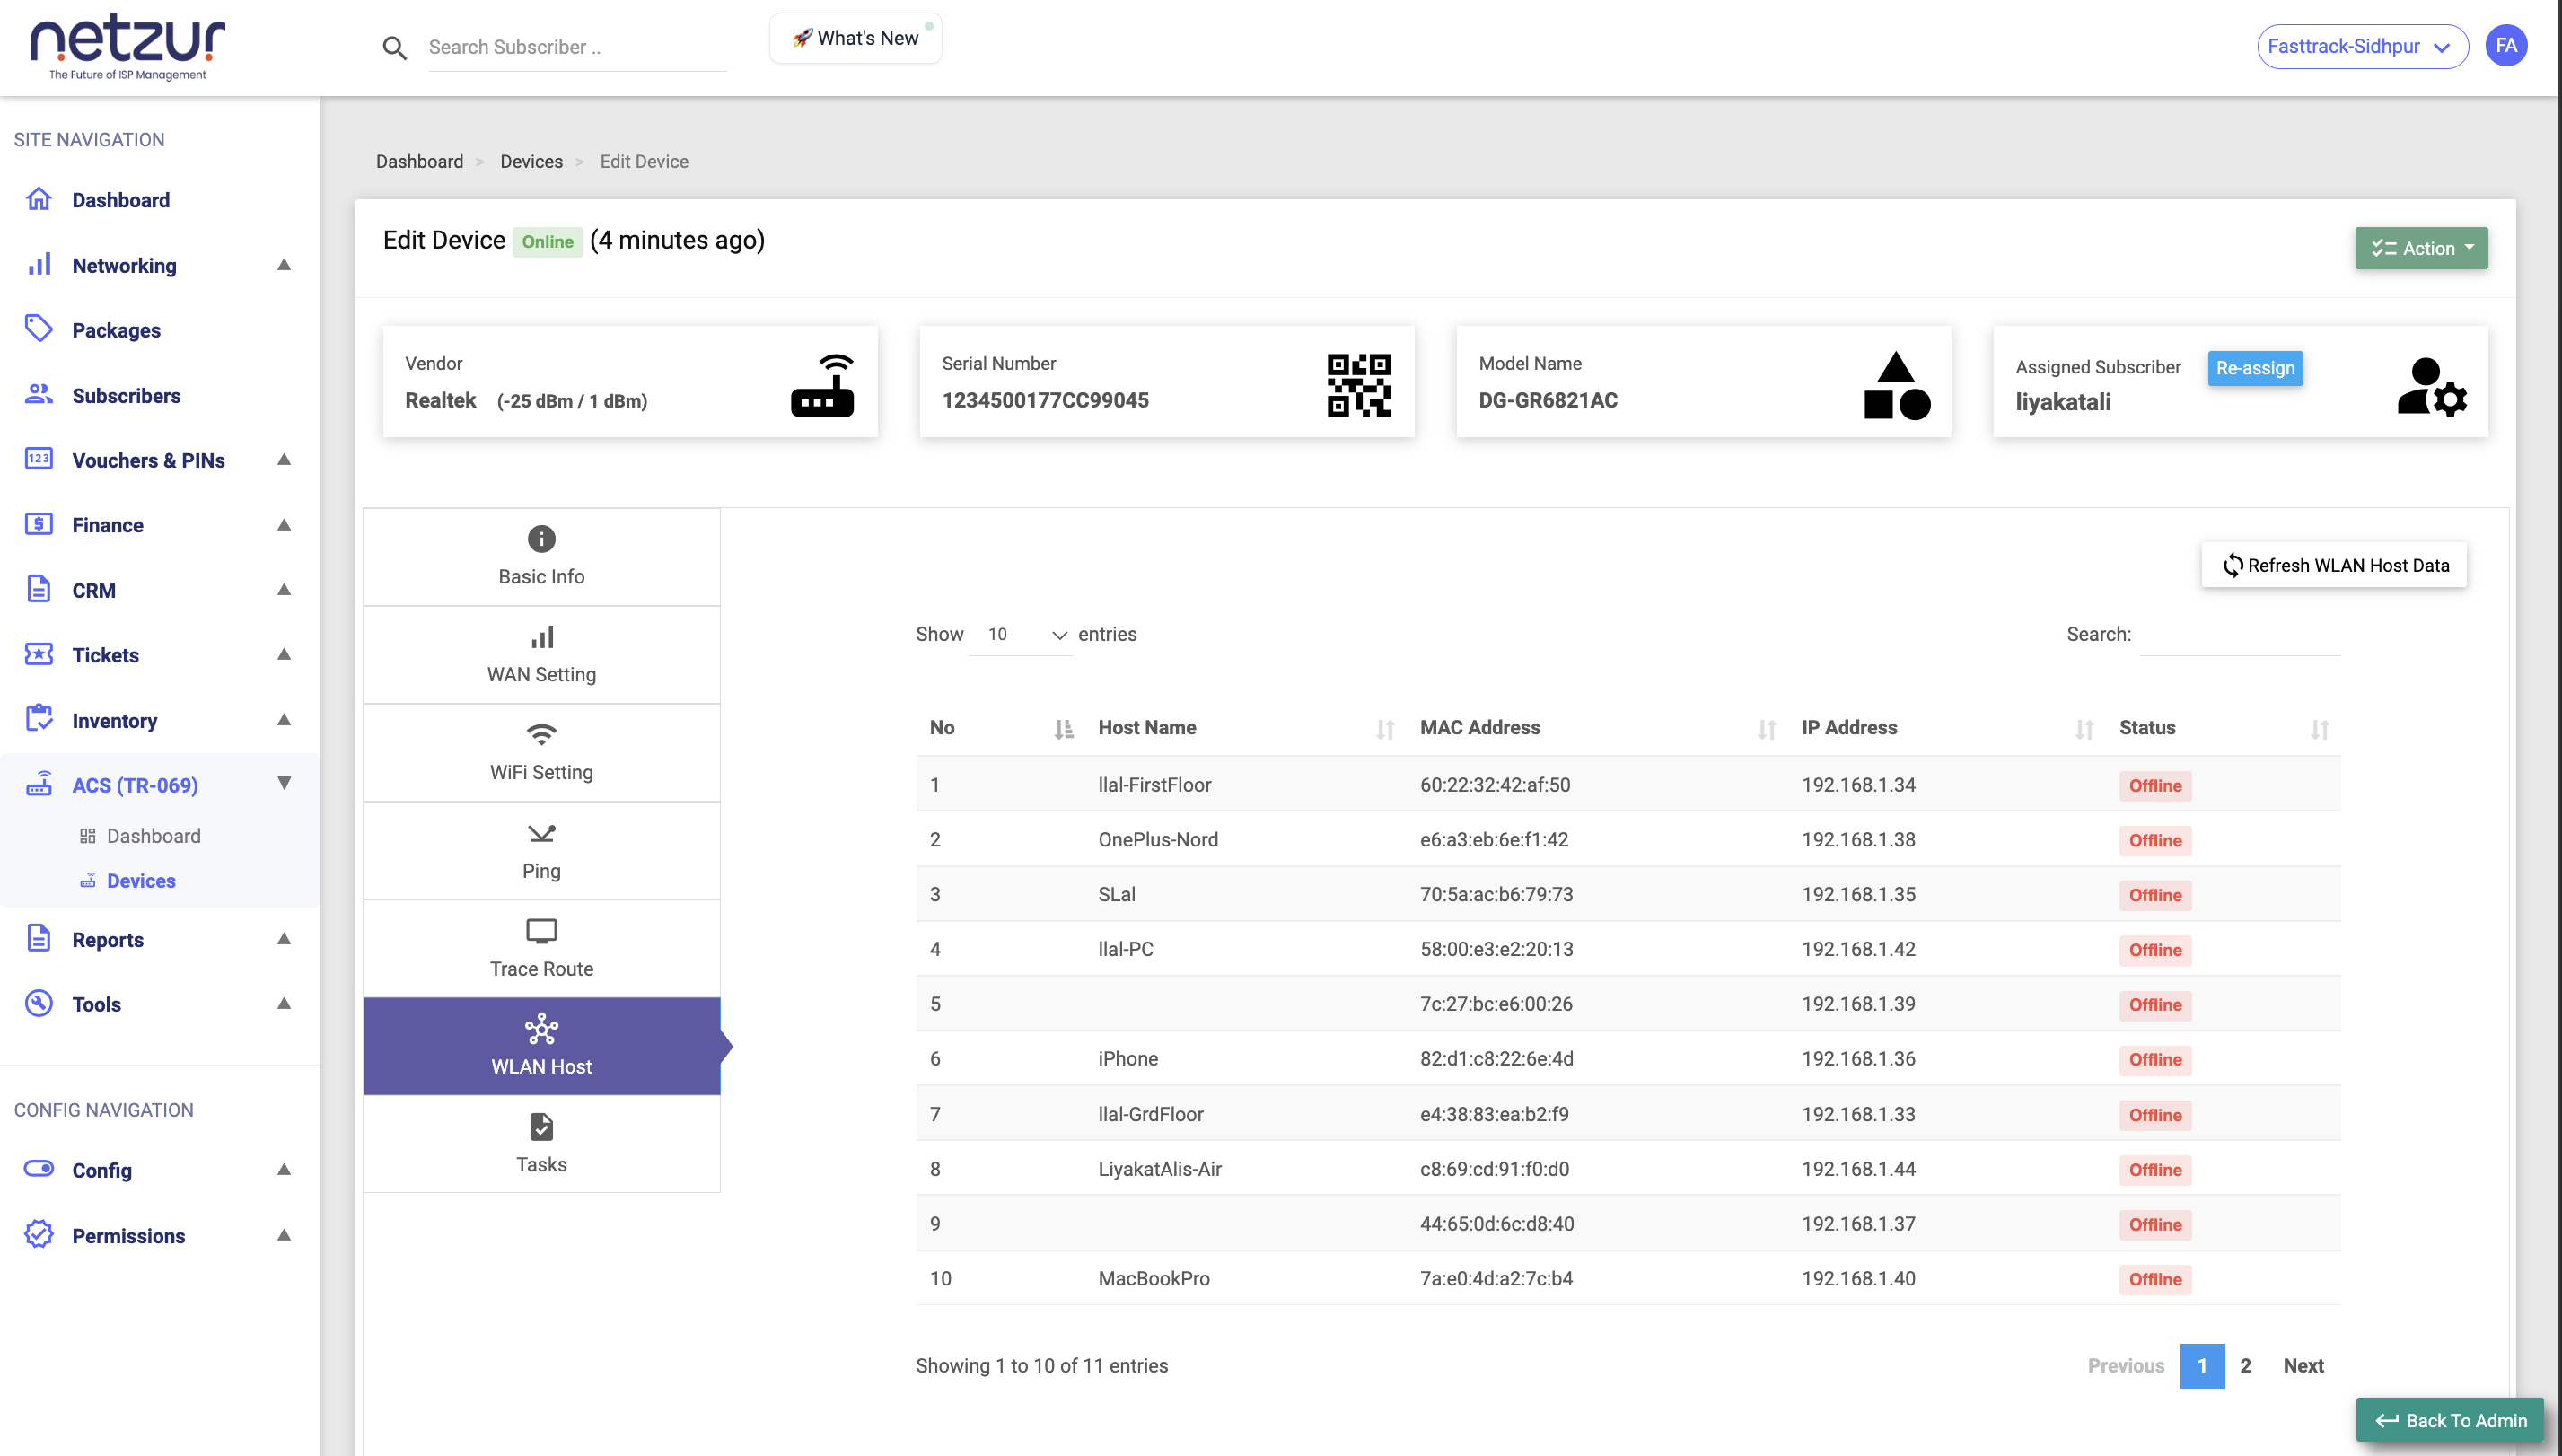Viewport: 2562px width, 1456px height.
Task: Click Back To Admin button
Action: click(2449, 1420)
